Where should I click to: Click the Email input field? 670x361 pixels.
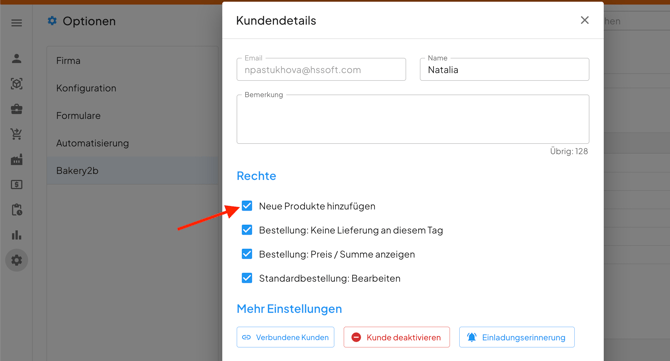321,70
